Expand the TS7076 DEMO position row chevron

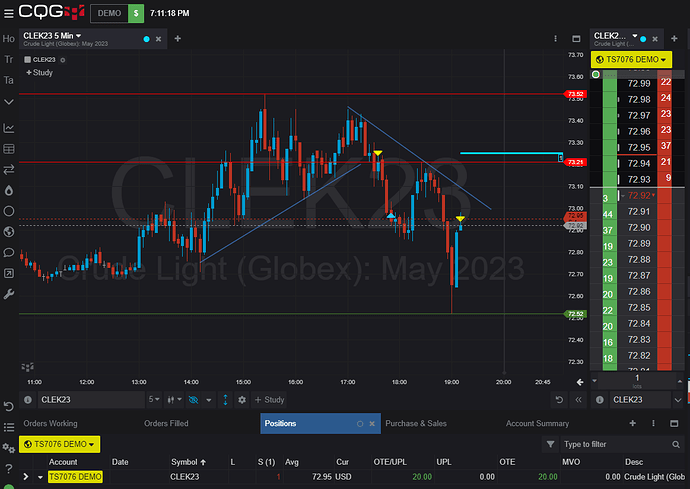(26, 477)
